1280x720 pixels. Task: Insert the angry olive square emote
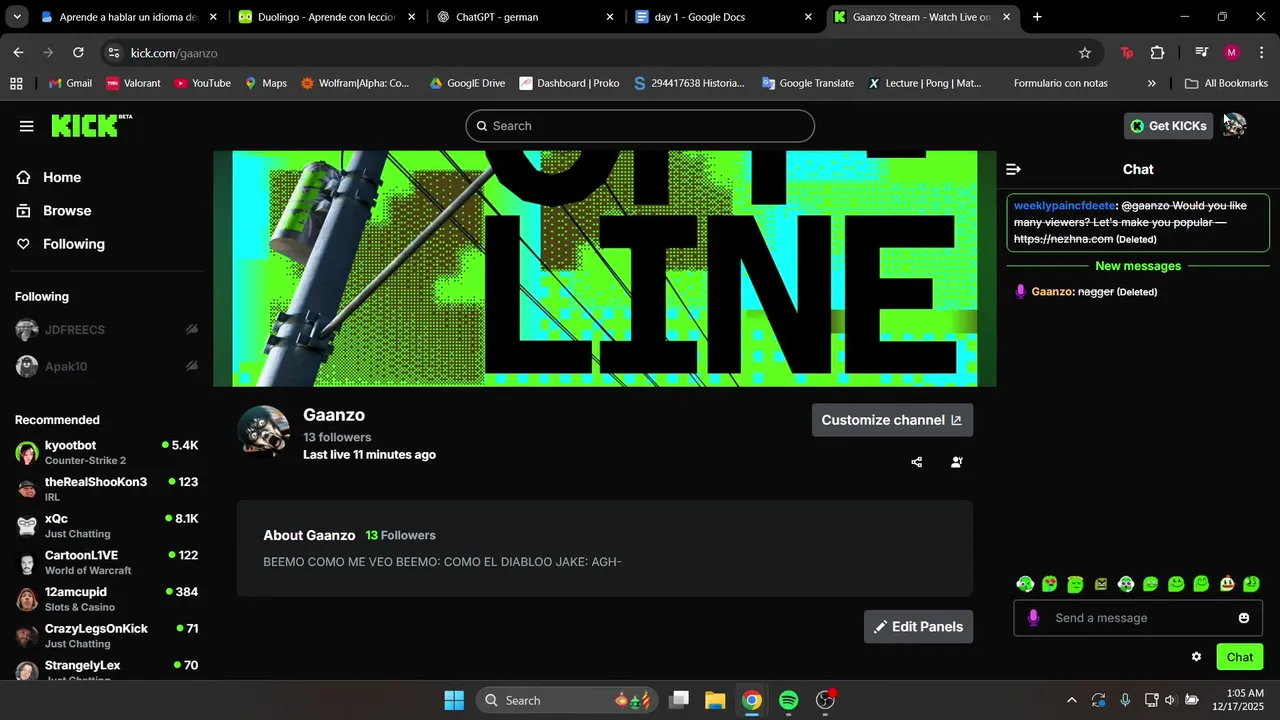coord(1101,584)
